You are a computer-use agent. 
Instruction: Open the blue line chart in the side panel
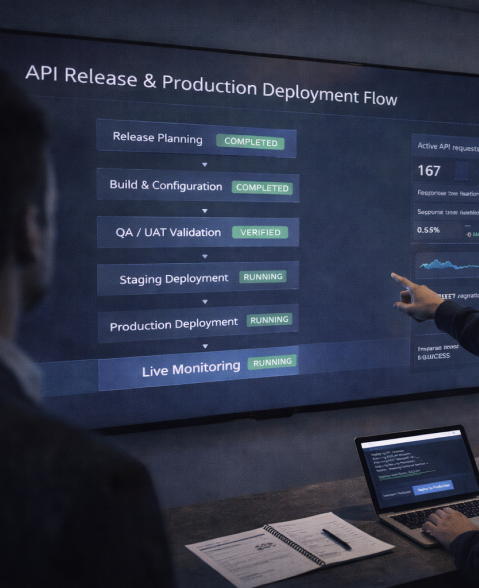coord(449,265)
